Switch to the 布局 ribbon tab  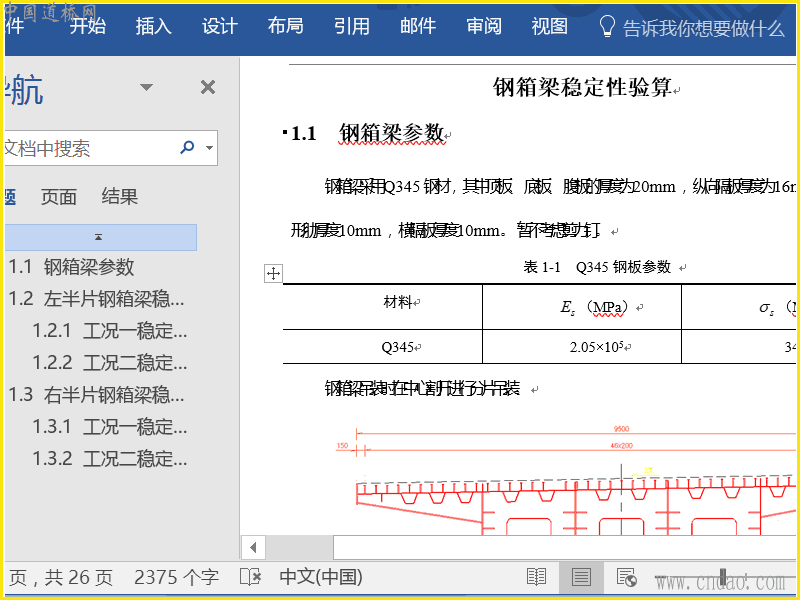(x=286, y=26)
